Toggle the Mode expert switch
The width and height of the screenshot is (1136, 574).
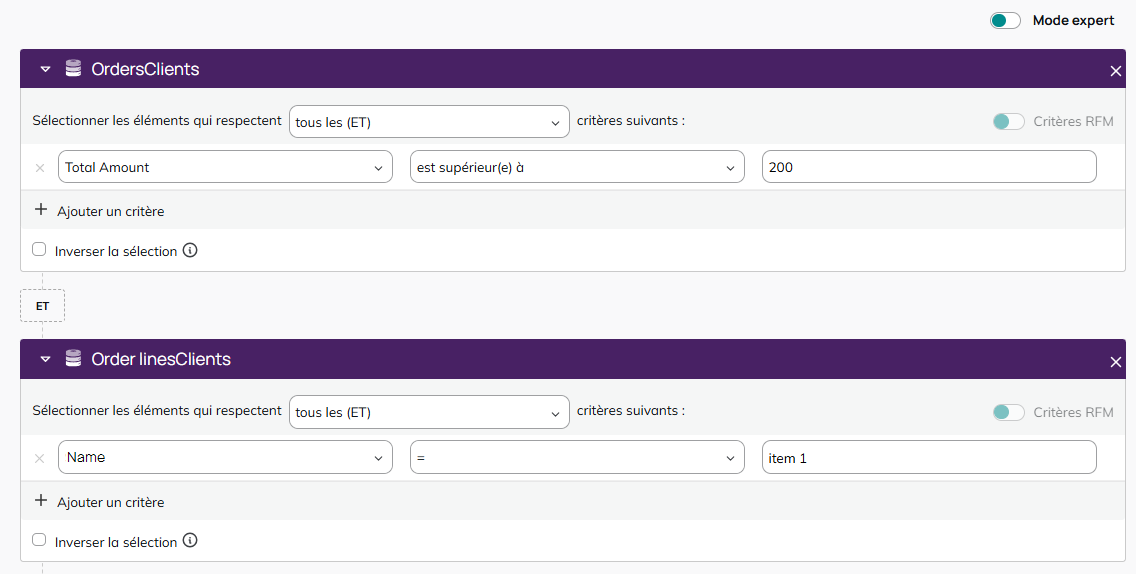(x=1005, y=20)
